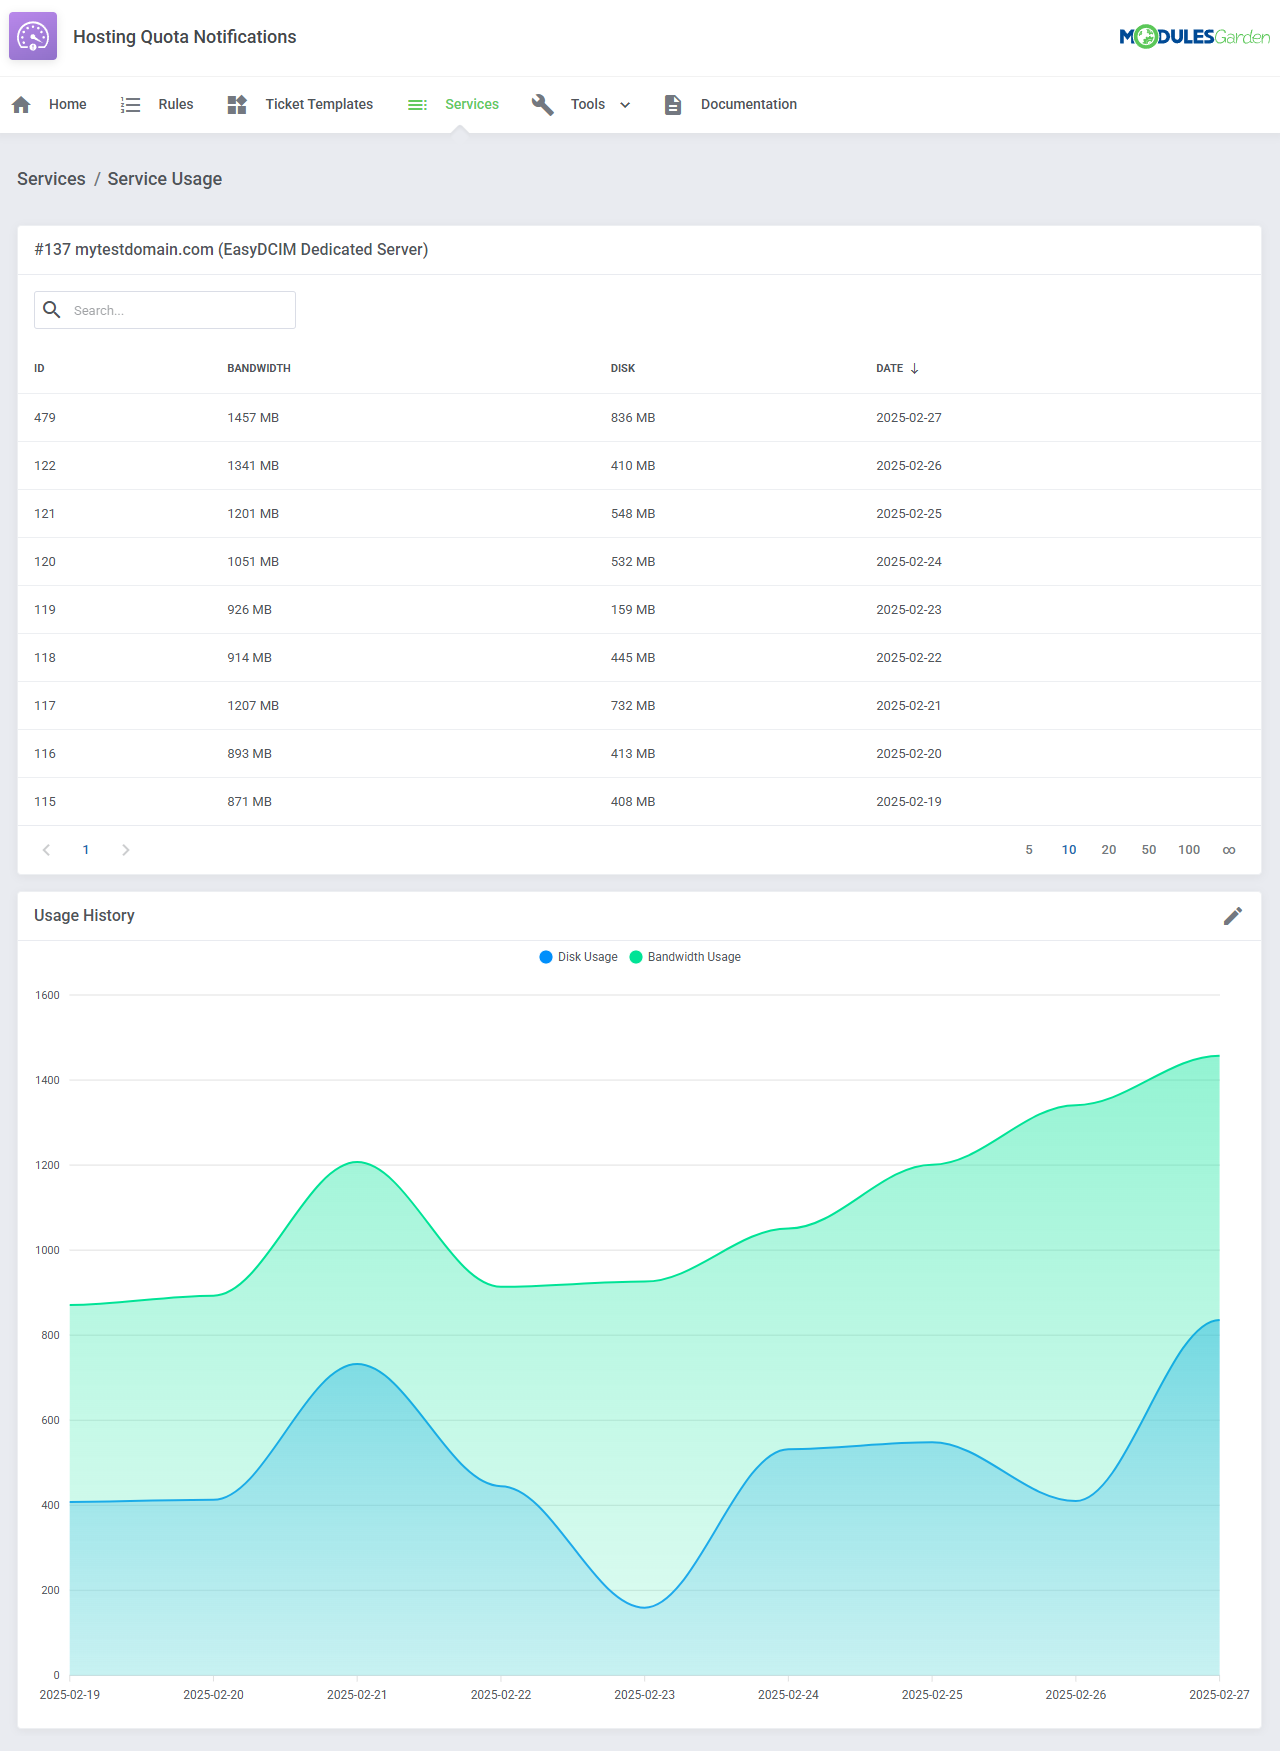Open the Documentation menu item
This screenshot has height=1751, width=1280.
748,105
